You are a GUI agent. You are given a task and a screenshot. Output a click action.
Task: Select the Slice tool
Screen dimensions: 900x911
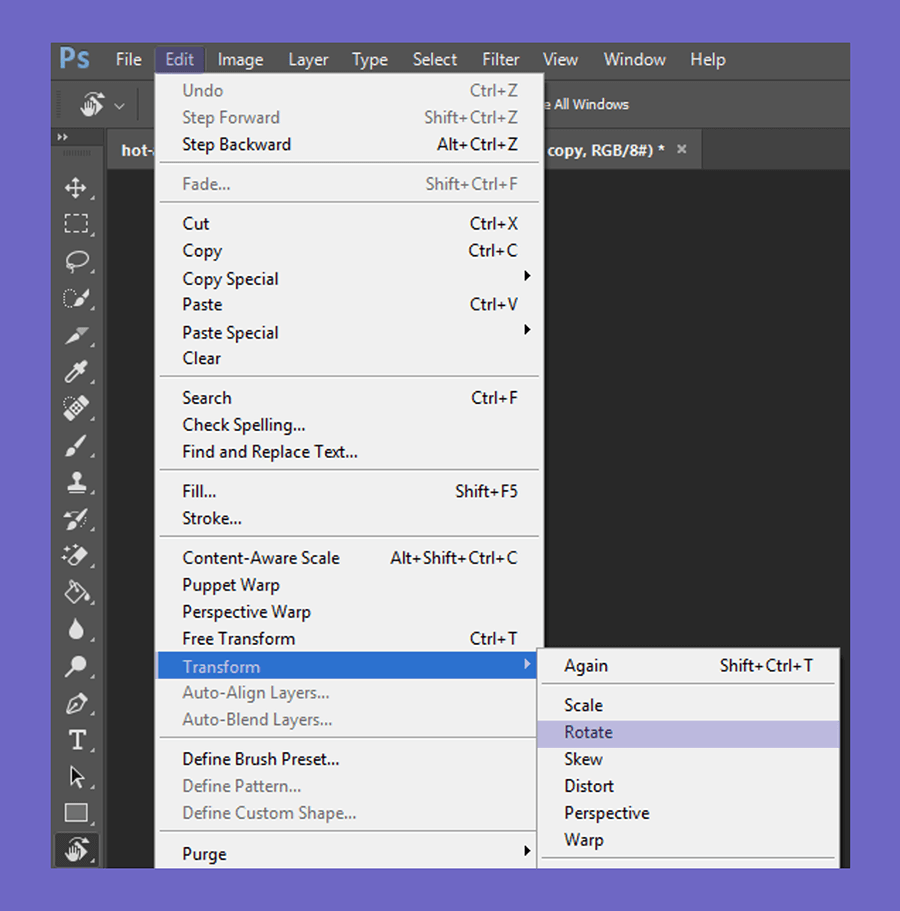click(x=76, y=335)
